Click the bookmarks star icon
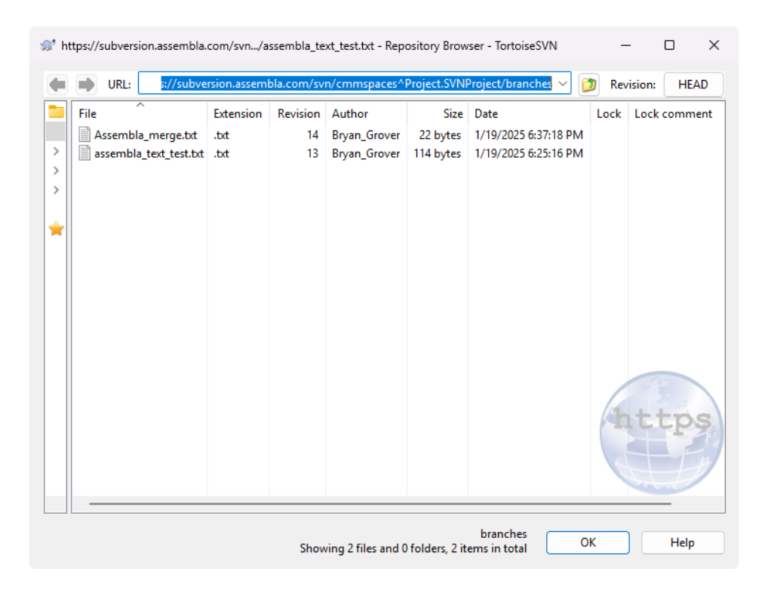This screenshot has height=596, width=768. [56, 229]
